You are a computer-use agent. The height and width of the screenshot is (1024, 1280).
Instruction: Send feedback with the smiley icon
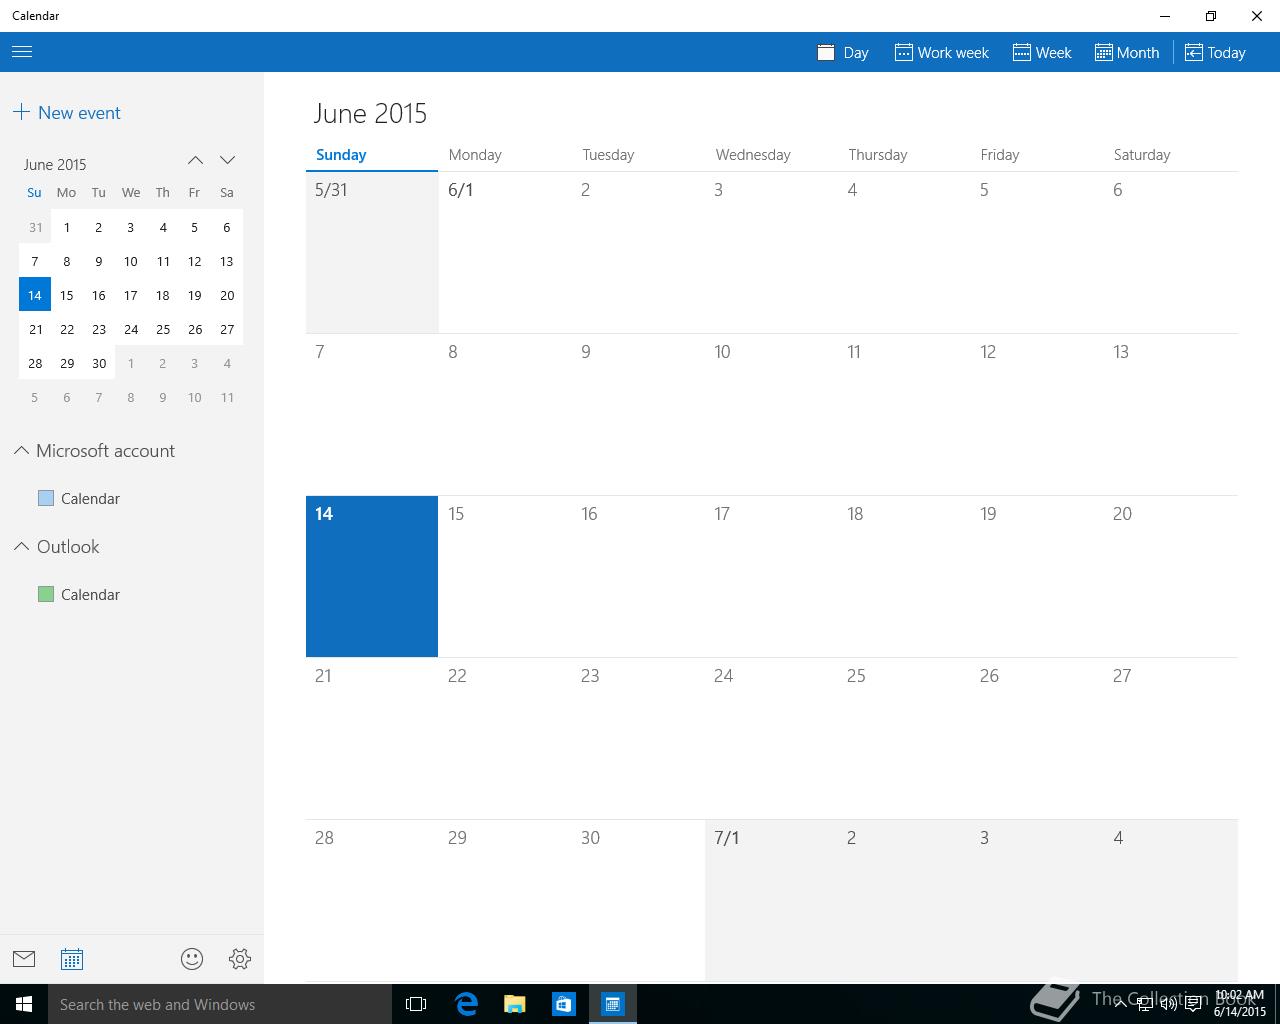pos(192,959)
